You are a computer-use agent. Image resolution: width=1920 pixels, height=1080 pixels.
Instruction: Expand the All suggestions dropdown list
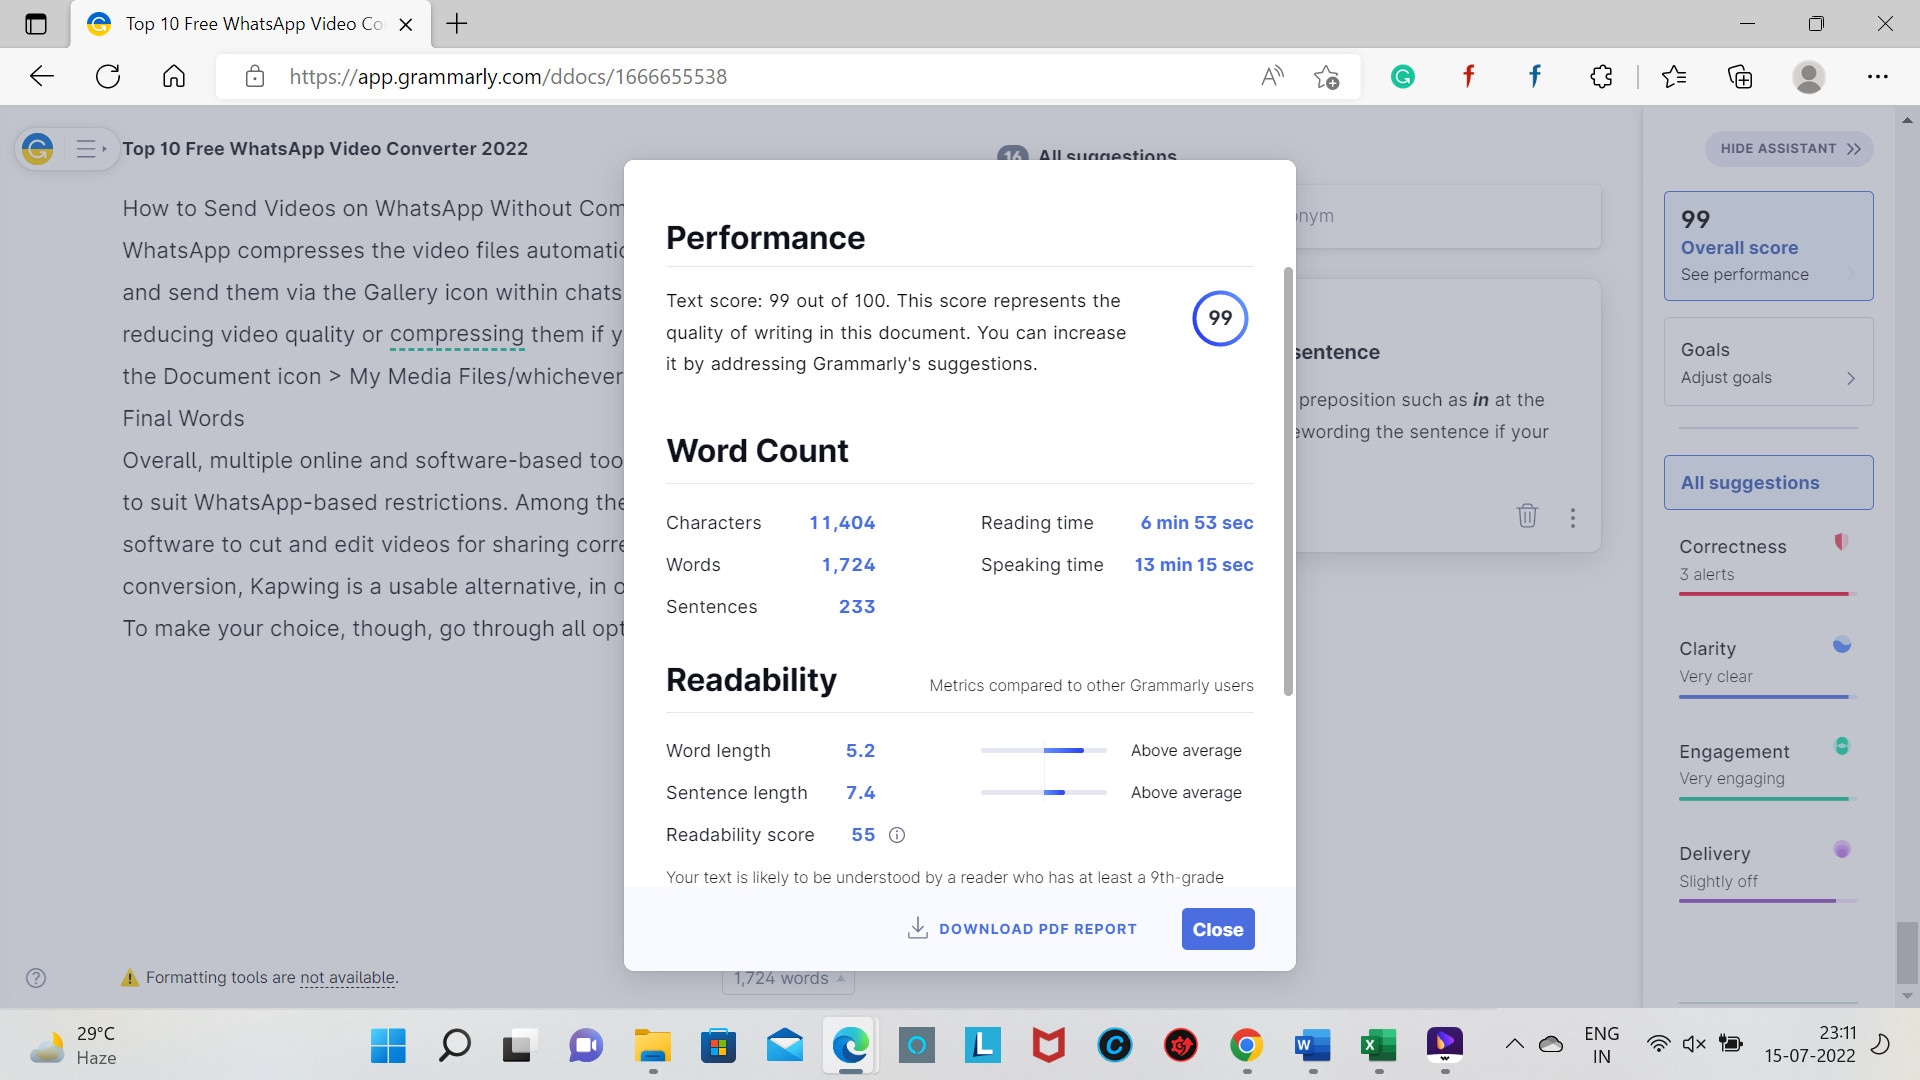1767,481
